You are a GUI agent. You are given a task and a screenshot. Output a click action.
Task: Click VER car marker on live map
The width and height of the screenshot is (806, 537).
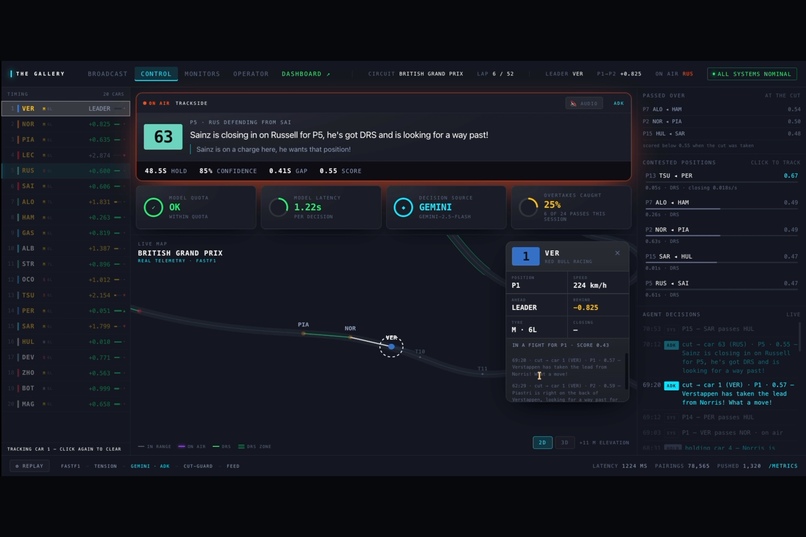point(392,347)
